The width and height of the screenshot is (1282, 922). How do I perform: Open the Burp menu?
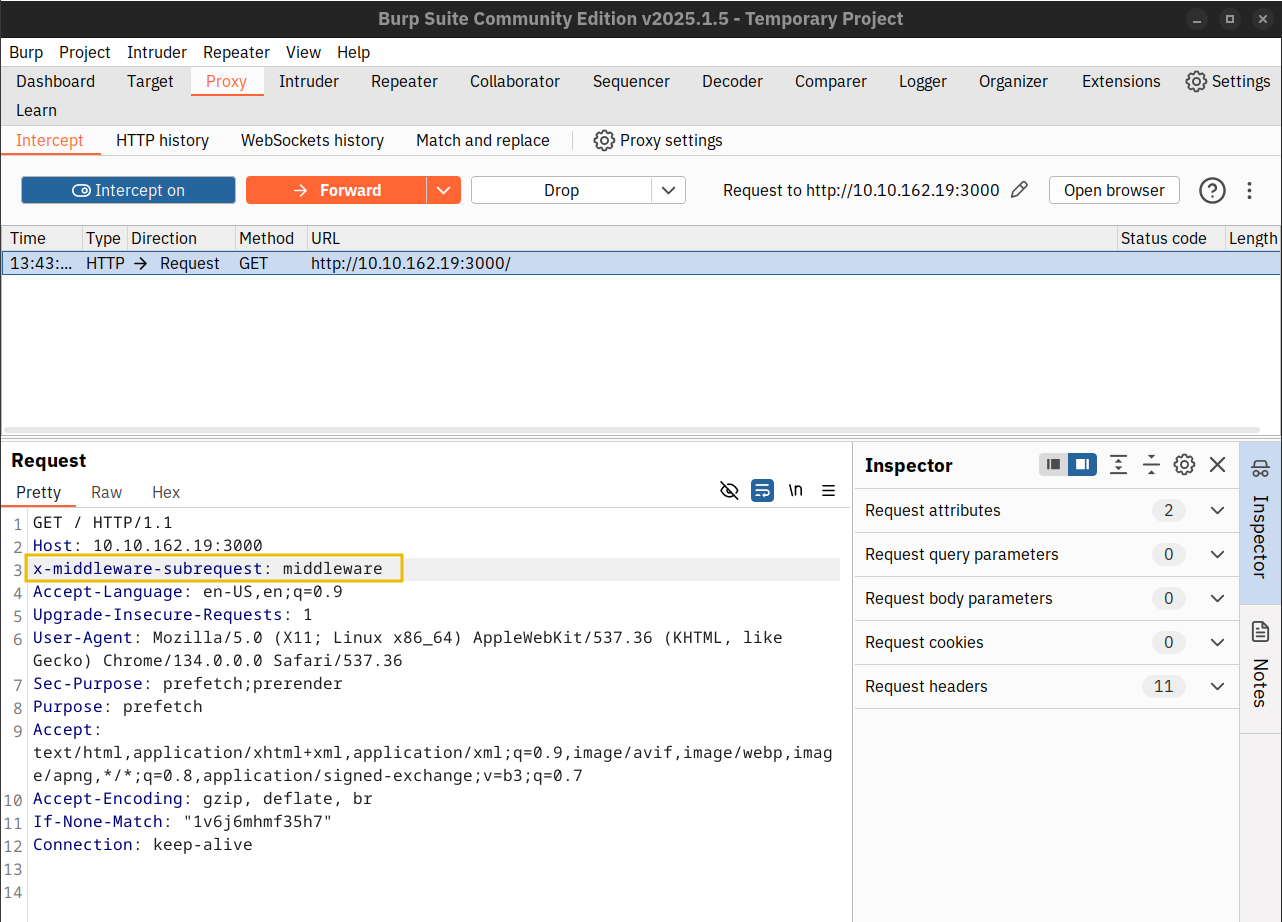point(26,52)
